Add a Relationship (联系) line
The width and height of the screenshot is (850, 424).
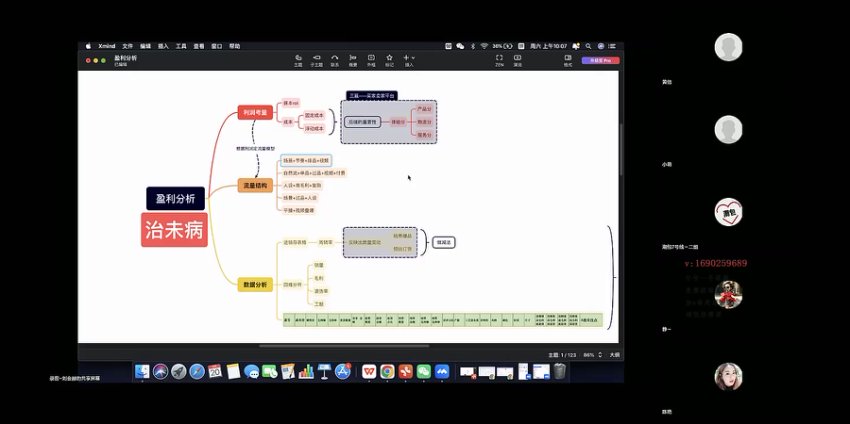[335, 59]
